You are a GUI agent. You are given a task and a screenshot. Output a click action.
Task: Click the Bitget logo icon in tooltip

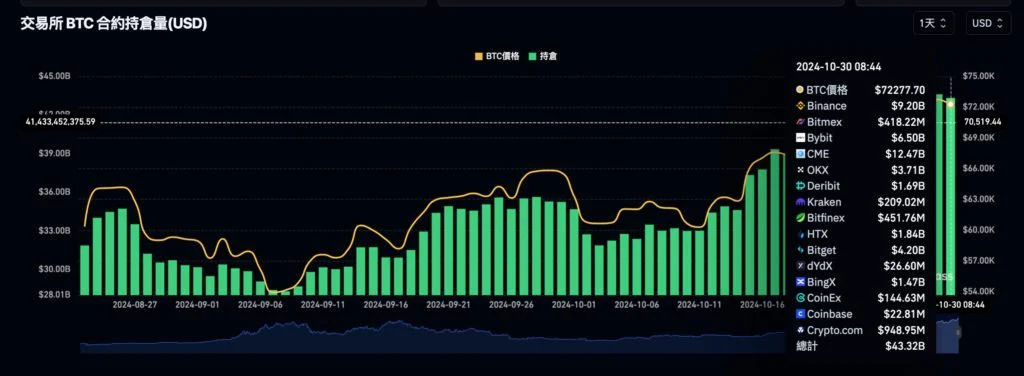[800, 250]
